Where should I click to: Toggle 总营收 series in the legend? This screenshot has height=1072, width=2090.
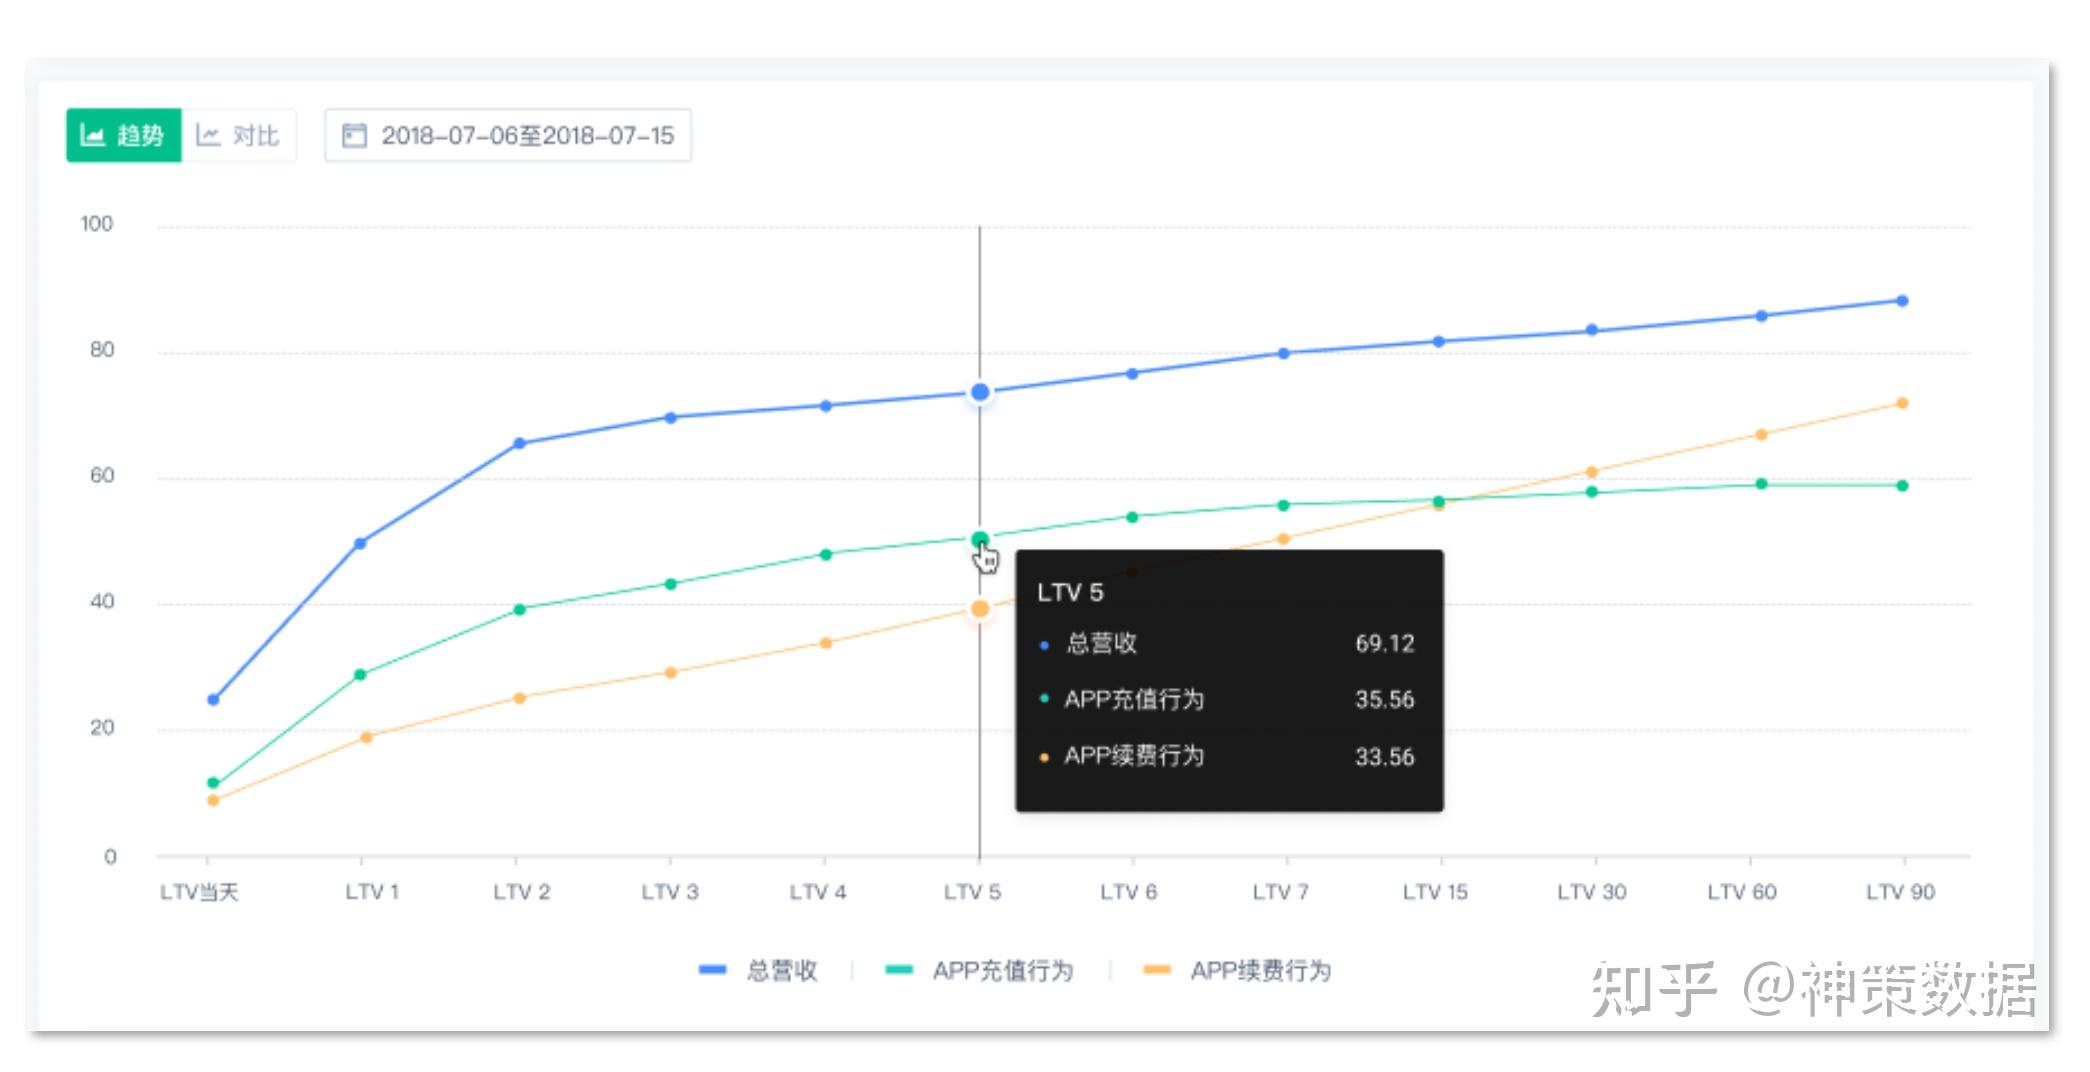759,970
